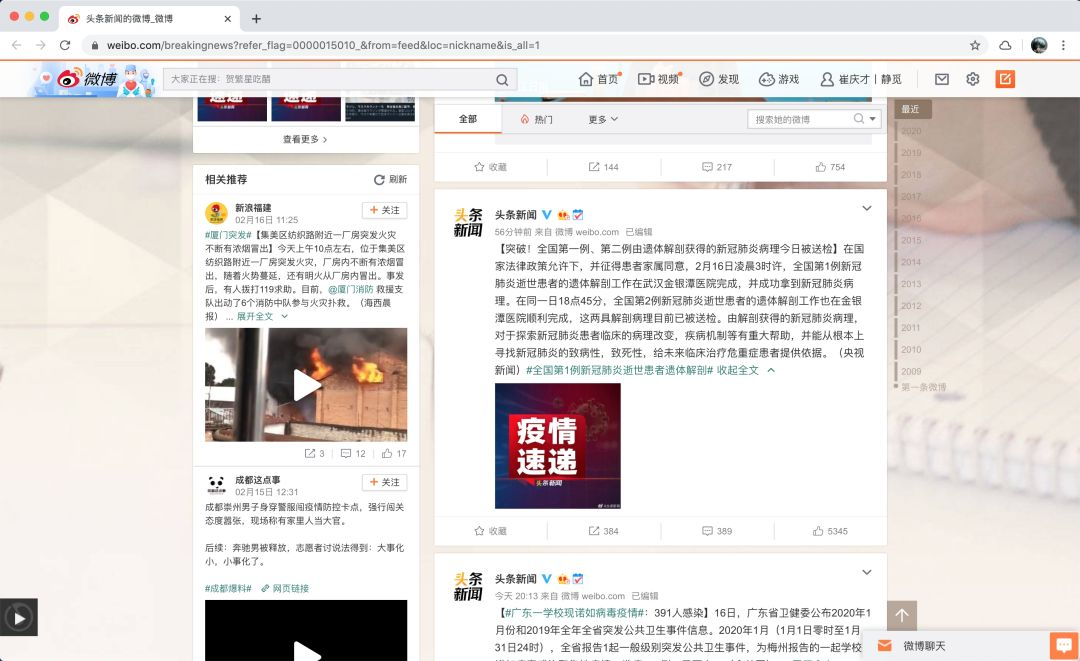Repost the post showing 384

coord(603,532)
